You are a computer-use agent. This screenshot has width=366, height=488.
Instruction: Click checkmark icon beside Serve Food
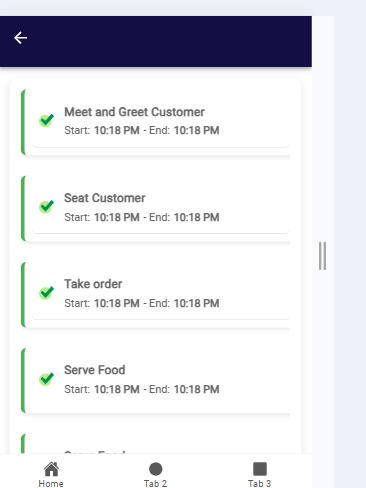[46, 378]
